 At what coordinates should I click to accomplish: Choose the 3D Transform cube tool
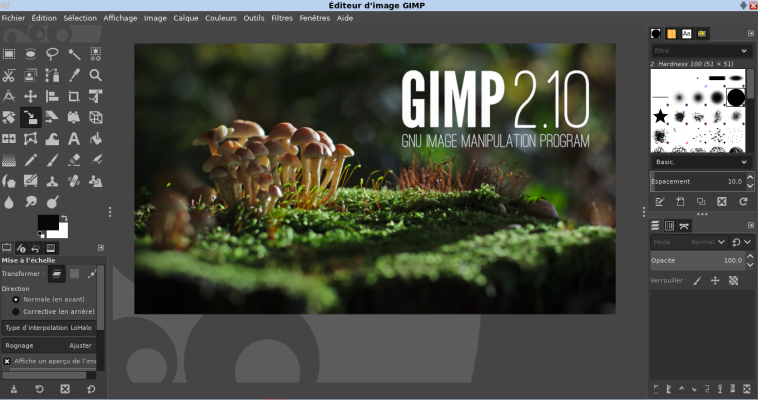point(96,118)
